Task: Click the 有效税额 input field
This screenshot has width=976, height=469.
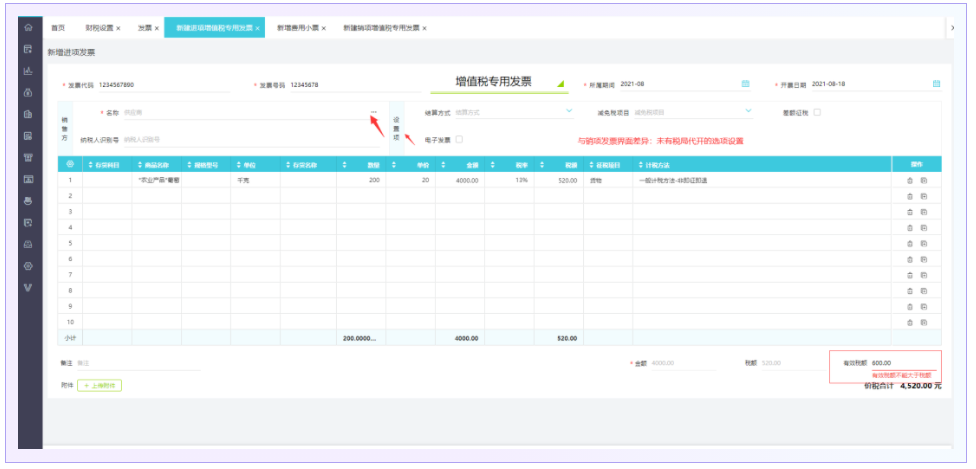Action: pyautogui.click(x=900, y=363)
